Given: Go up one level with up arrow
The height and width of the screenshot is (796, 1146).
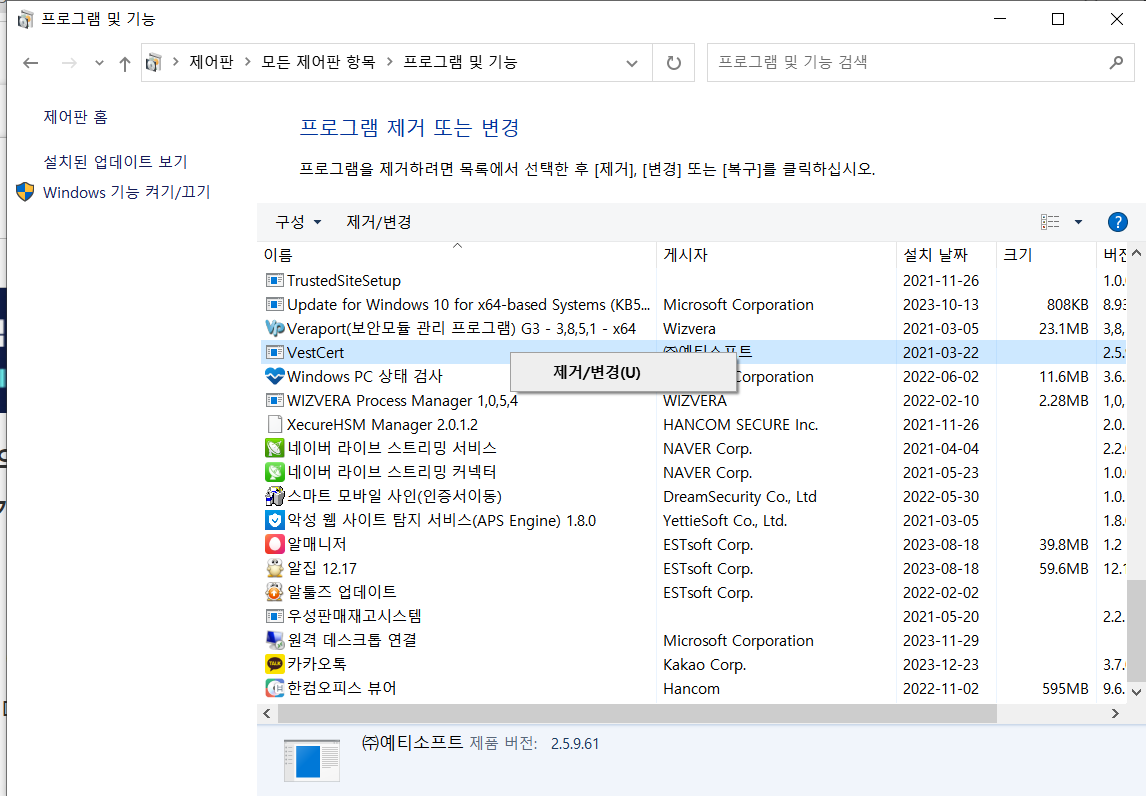Looking at the screenshot, I should click(124, 64).
